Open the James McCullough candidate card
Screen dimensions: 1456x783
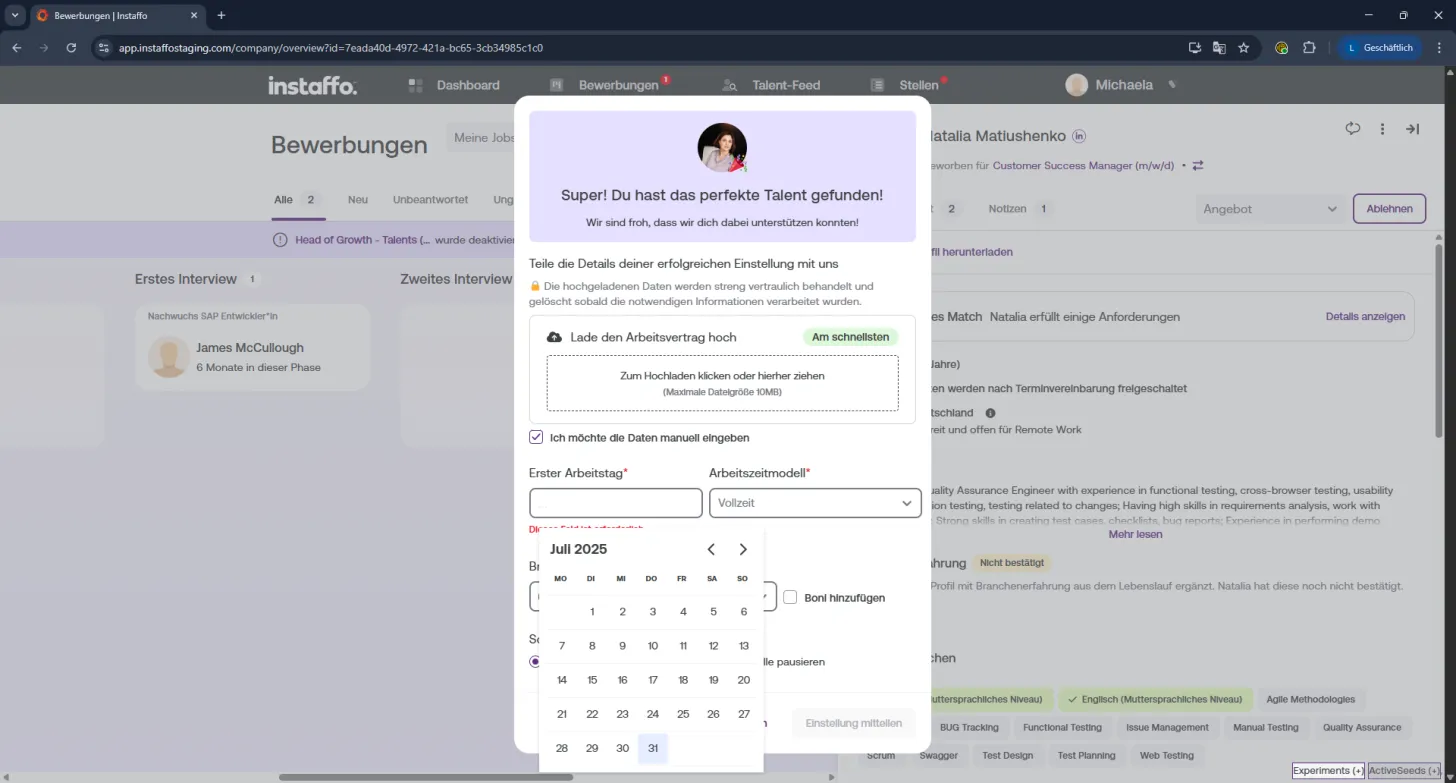coord(253,348)
